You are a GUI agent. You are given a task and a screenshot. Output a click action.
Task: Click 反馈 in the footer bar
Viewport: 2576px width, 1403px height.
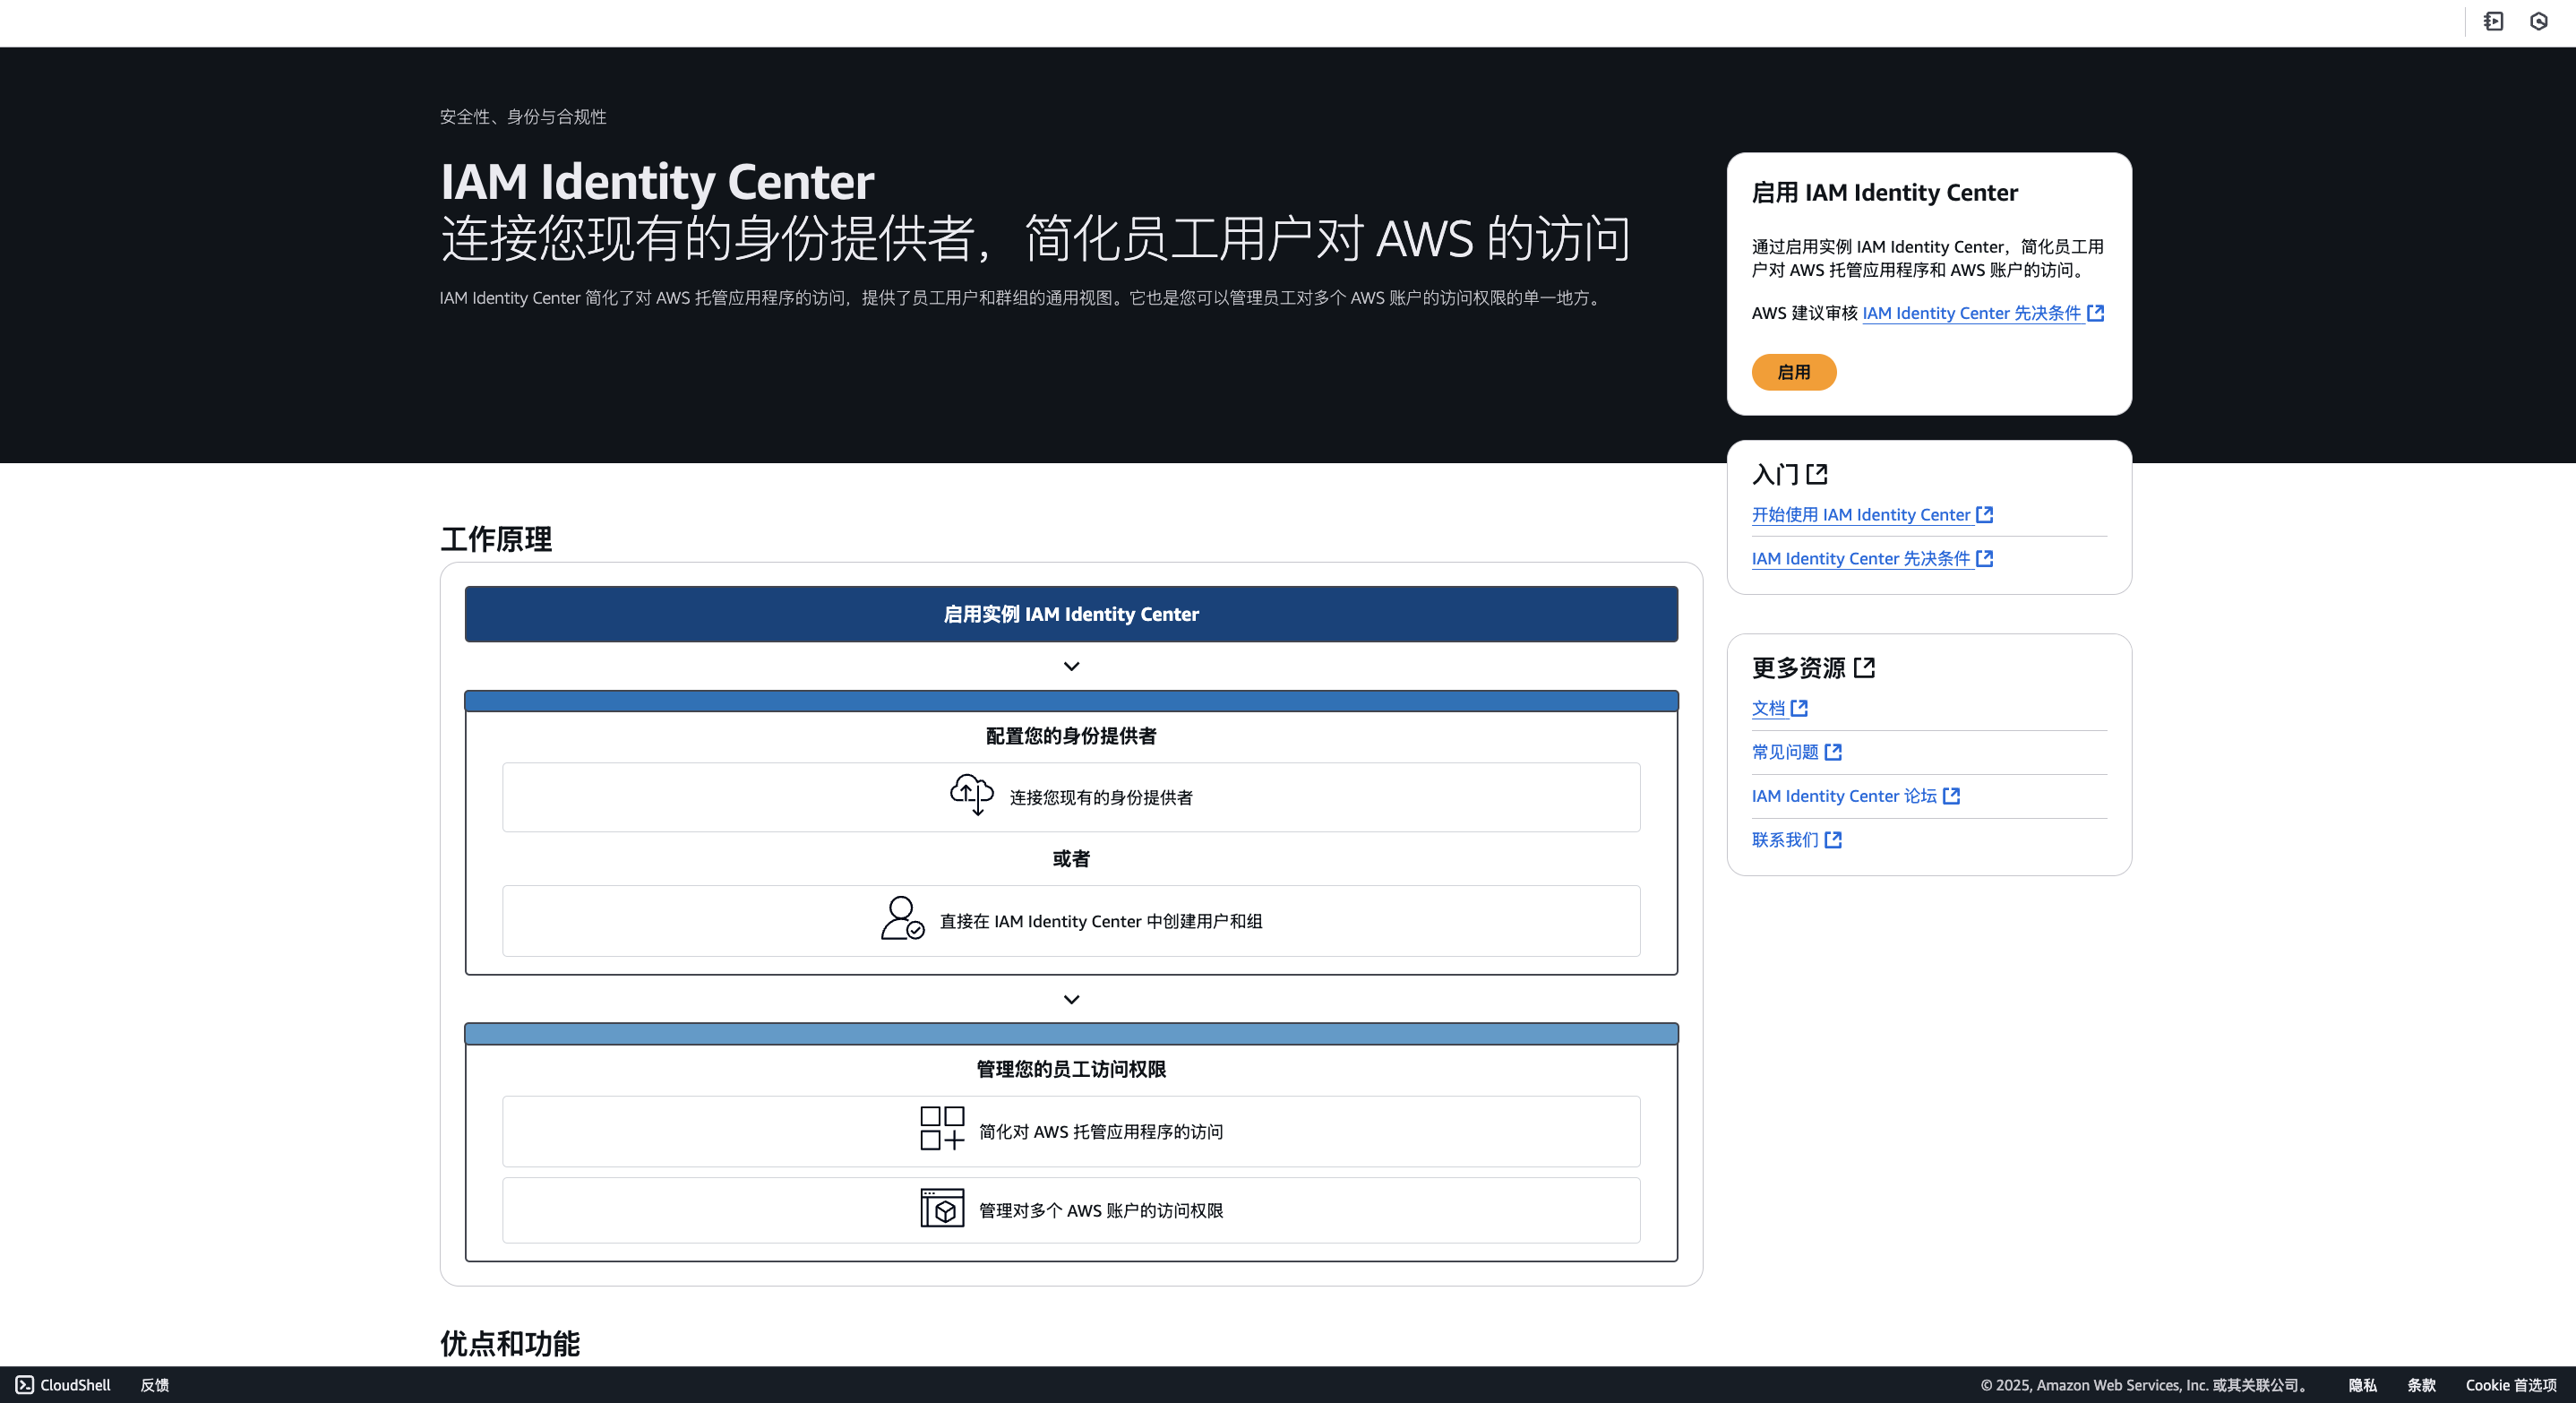pyautogui.click(x=154, y=1385)
